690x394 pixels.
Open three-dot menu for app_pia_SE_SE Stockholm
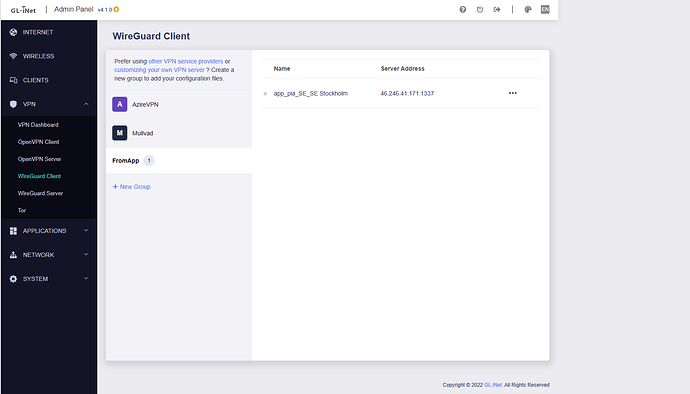(x=513, y=93)
